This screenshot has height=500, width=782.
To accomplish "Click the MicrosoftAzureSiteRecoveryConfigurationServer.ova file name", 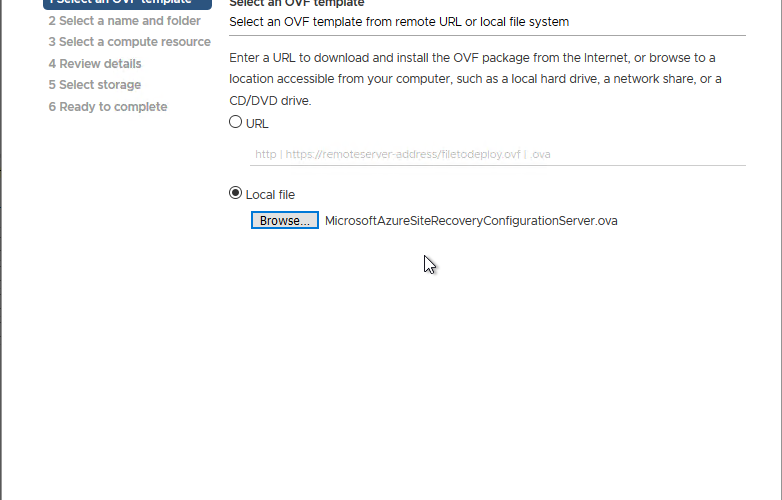I will tap(471, 221).
